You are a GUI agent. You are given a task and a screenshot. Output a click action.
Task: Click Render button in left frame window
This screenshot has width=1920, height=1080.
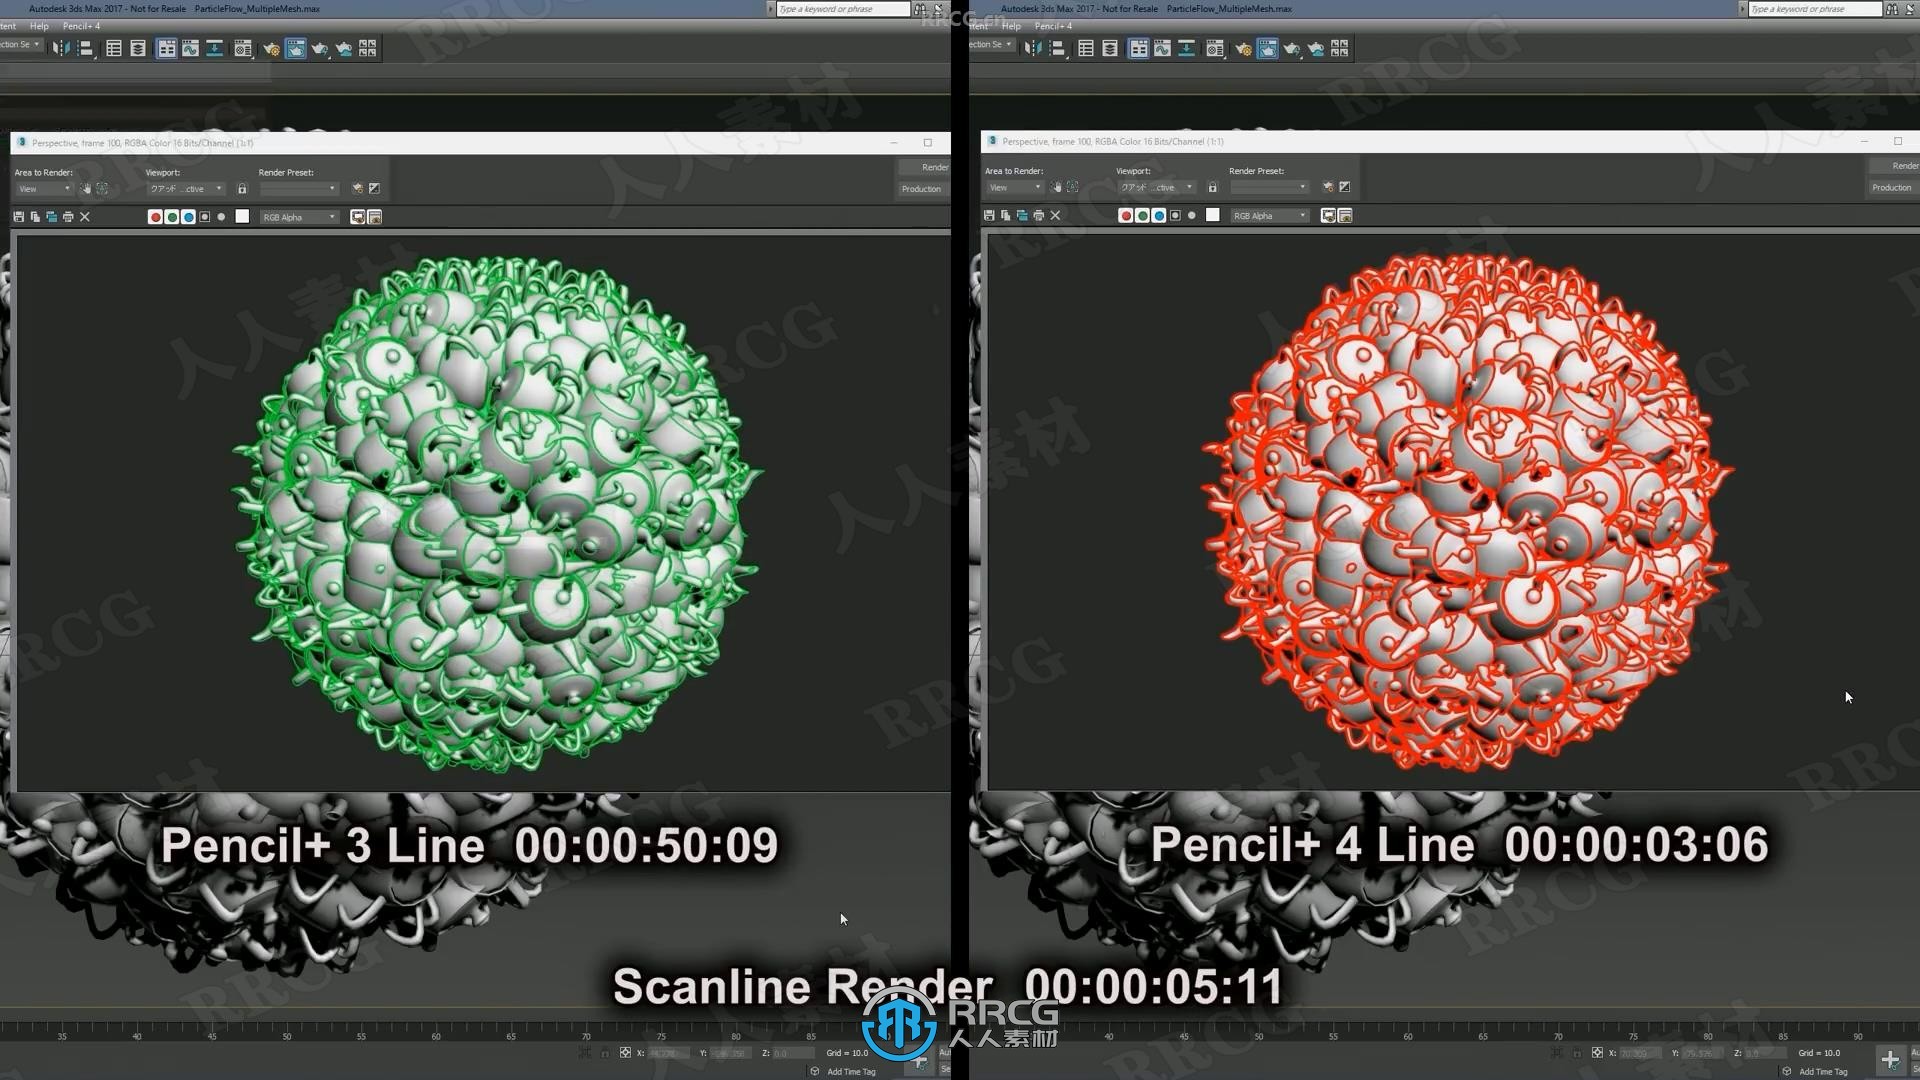926,167
